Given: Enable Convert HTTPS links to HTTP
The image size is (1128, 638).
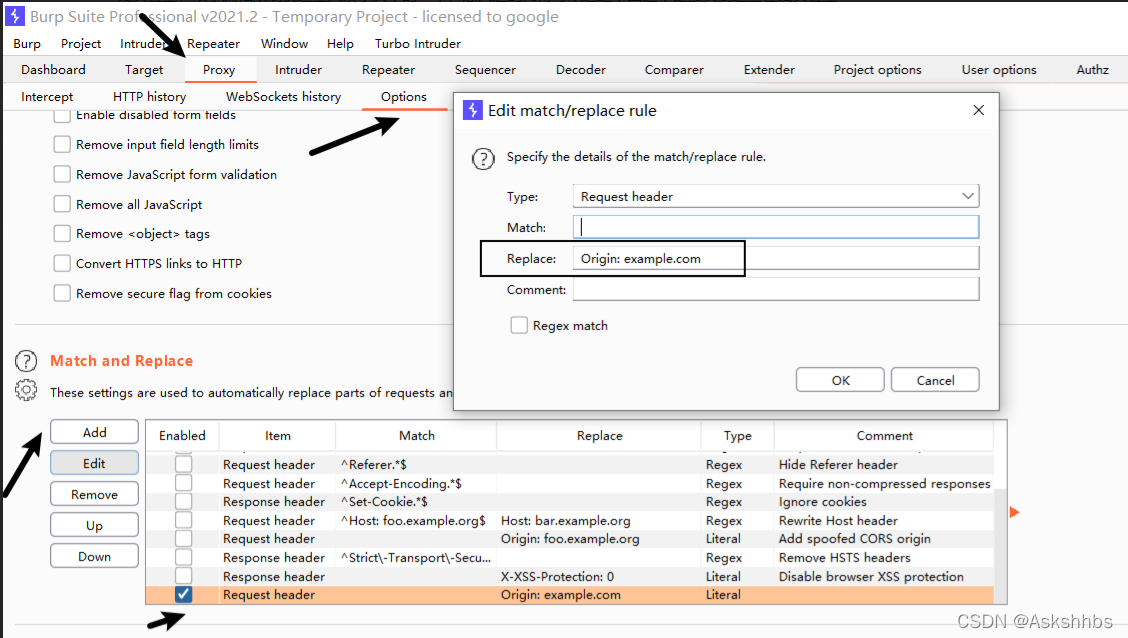Looking at the screenshot, I should click(x=62, y=263).
